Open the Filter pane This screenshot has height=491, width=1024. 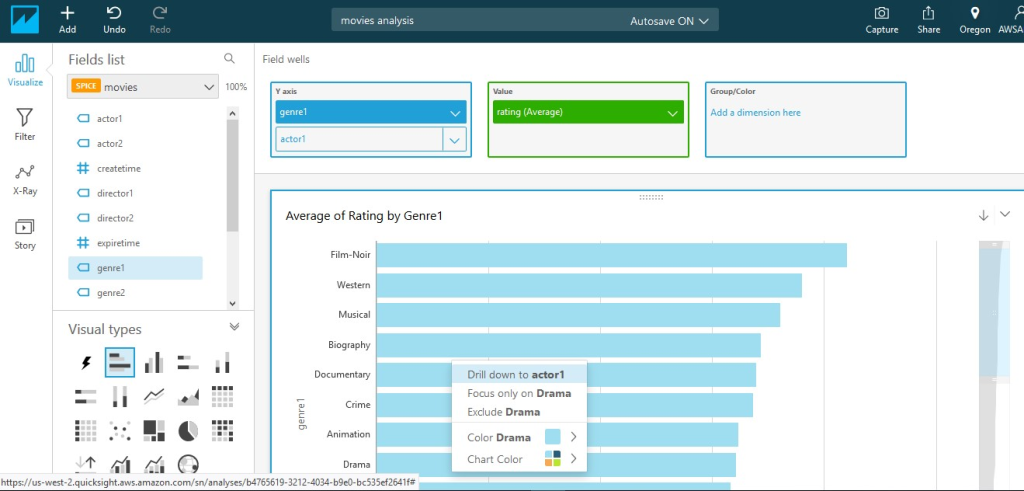(25, 125)
